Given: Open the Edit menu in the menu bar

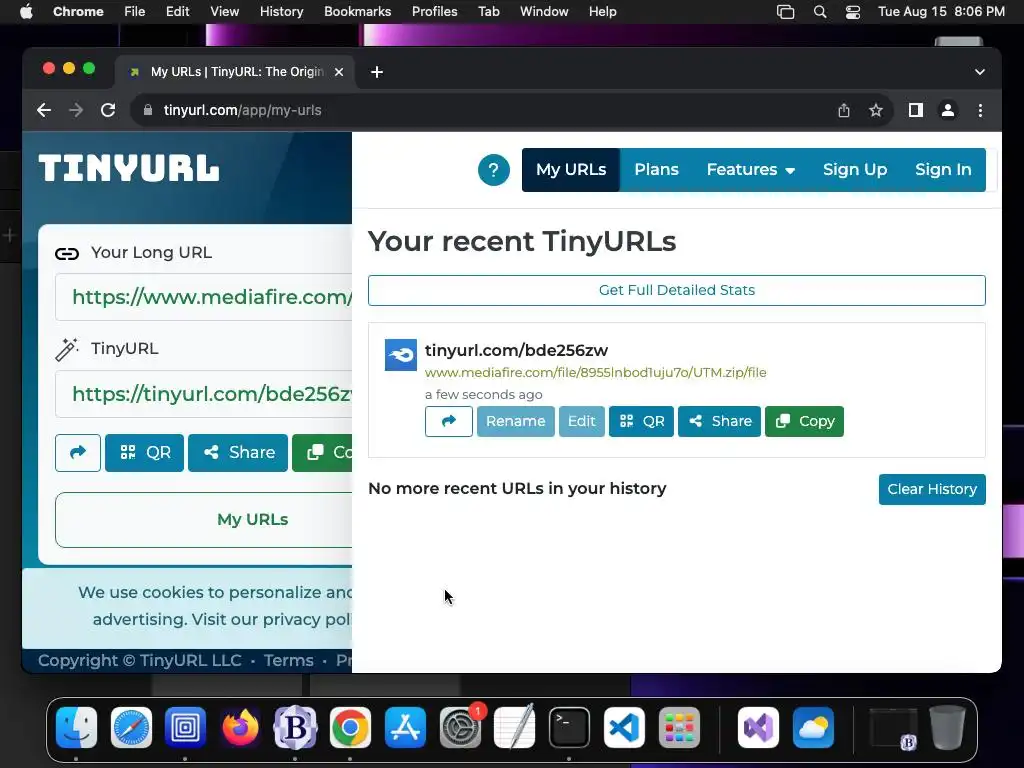Looking at the screenshot, I should click(177, 12).
